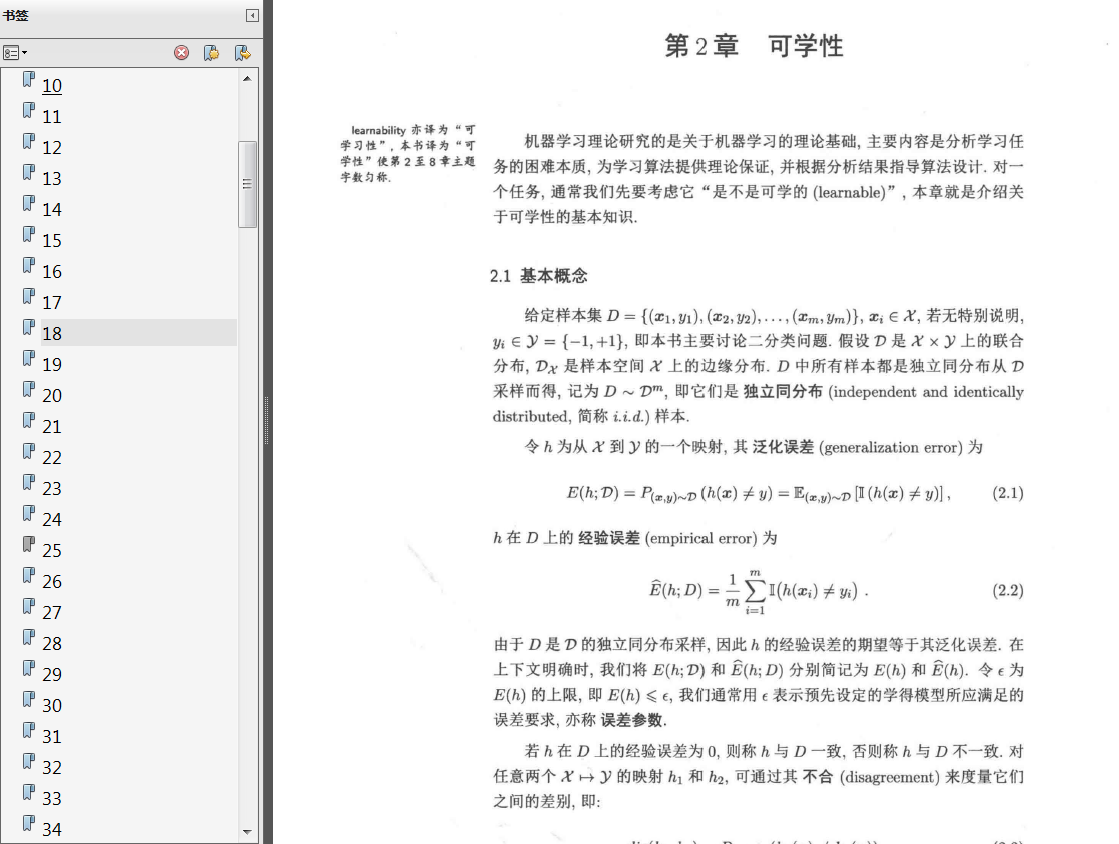Expand the current bookmark with the arrow bookmark icon
1119x844 pixels.
coord(243,53)
